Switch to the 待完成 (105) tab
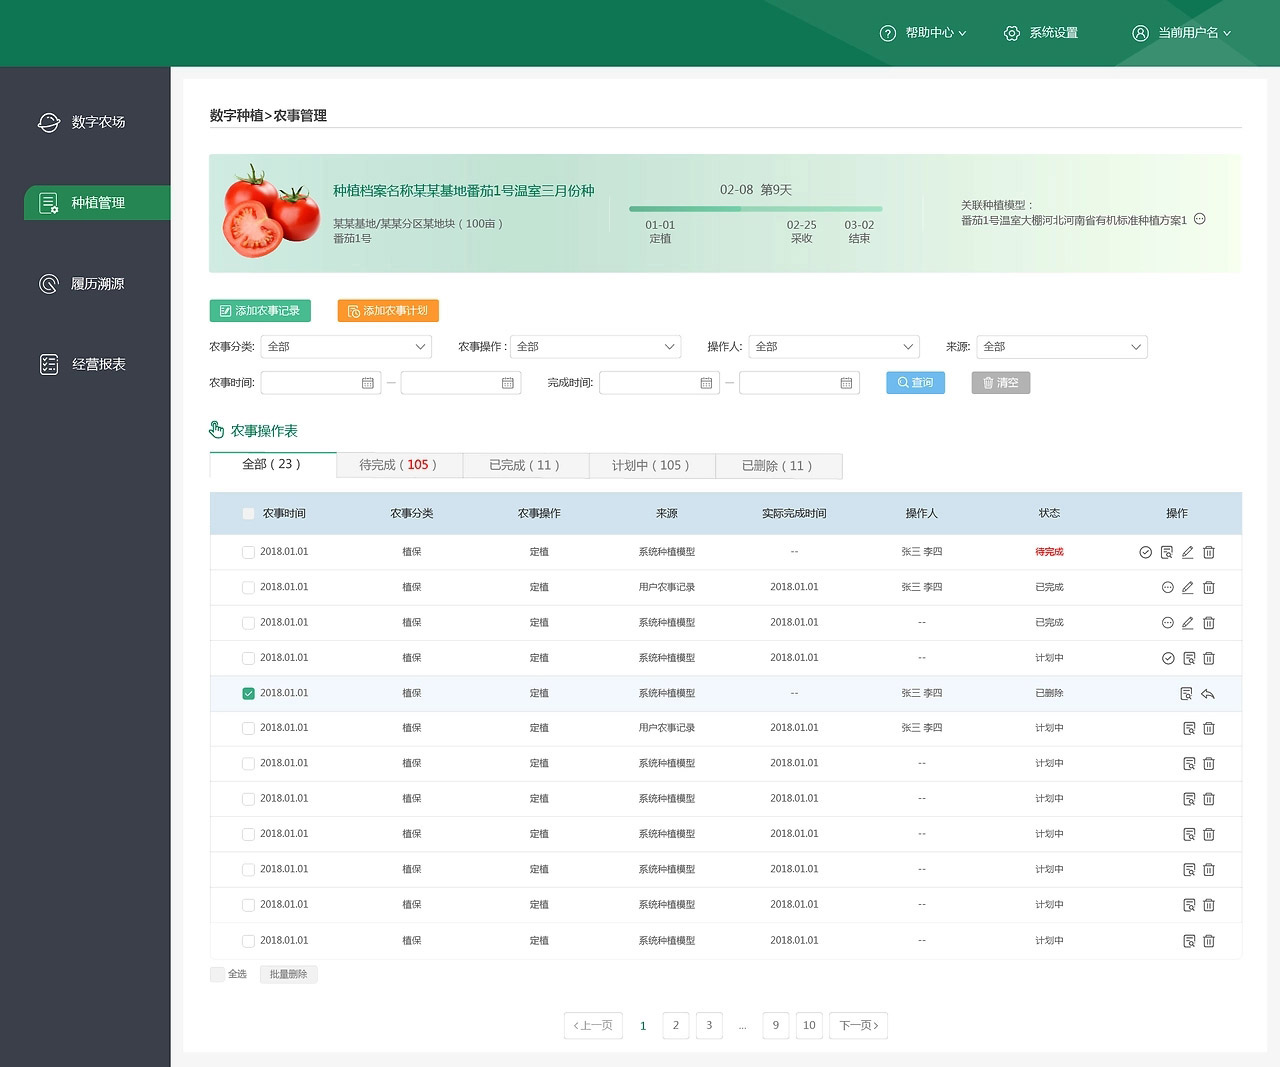The image size is (1280, 1067). point(398,465)
